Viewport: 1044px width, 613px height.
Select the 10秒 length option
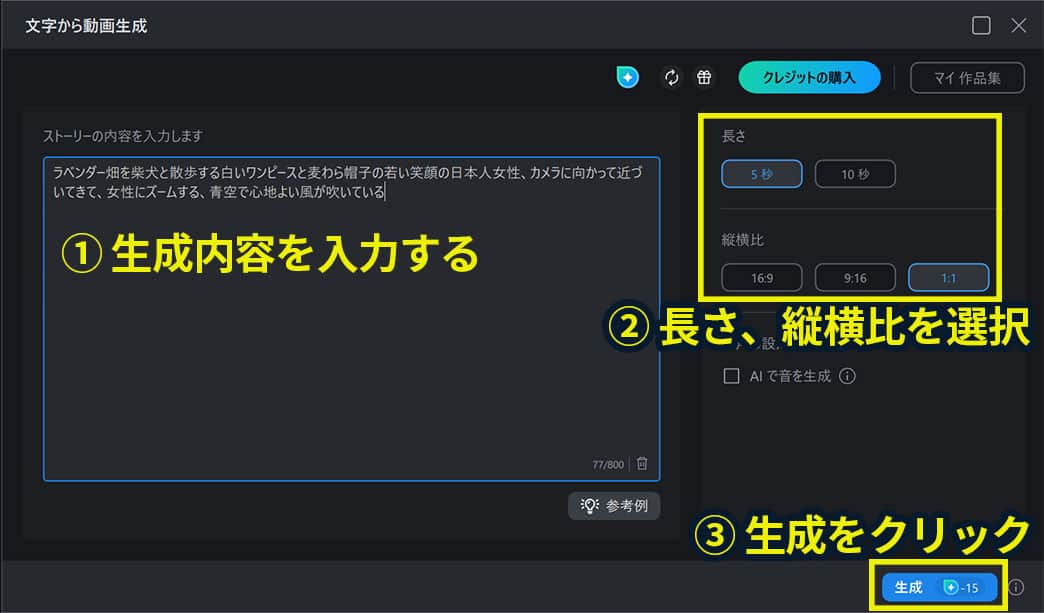[855, 172]
